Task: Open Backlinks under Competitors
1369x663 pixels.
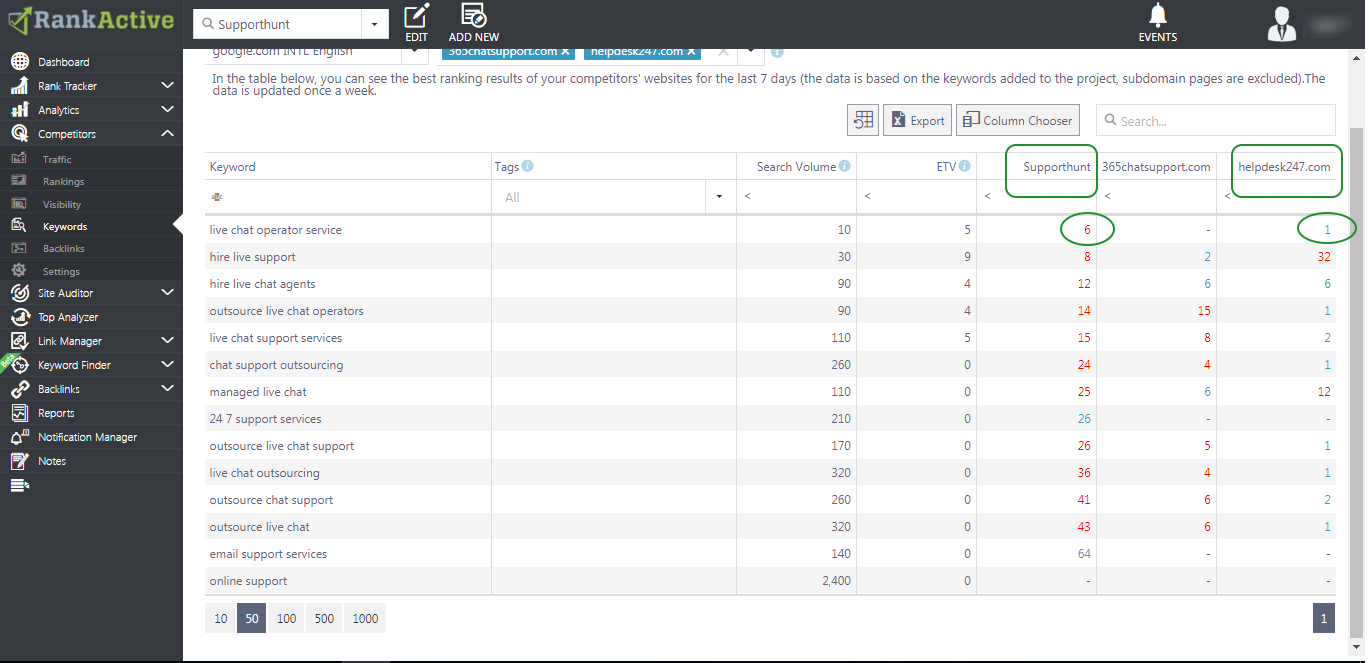Action: (x=64, y=249)
